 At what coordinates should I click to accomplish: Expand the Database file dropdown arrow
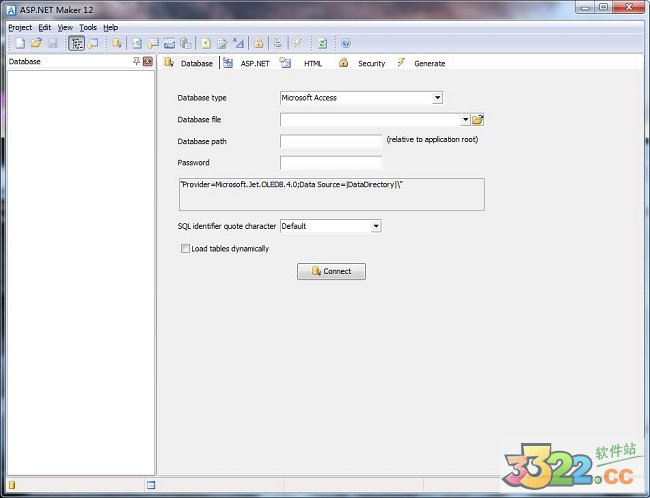tap(465, 120)
